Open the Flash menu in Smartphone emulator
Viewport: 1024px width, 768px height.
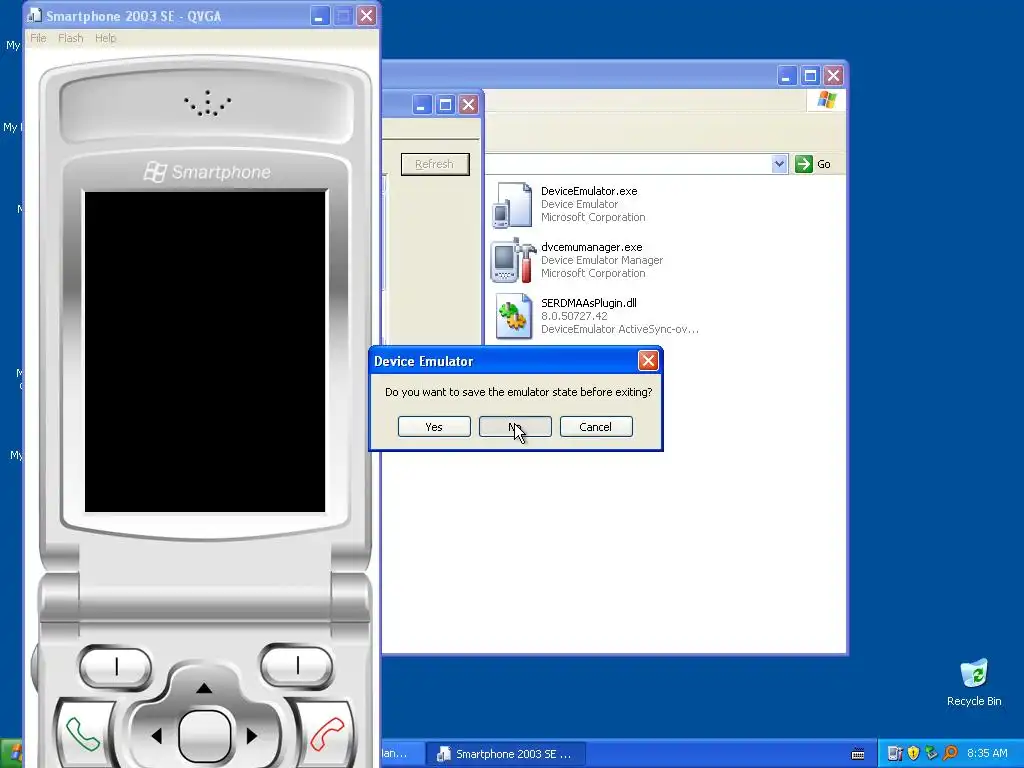point(71,39)
